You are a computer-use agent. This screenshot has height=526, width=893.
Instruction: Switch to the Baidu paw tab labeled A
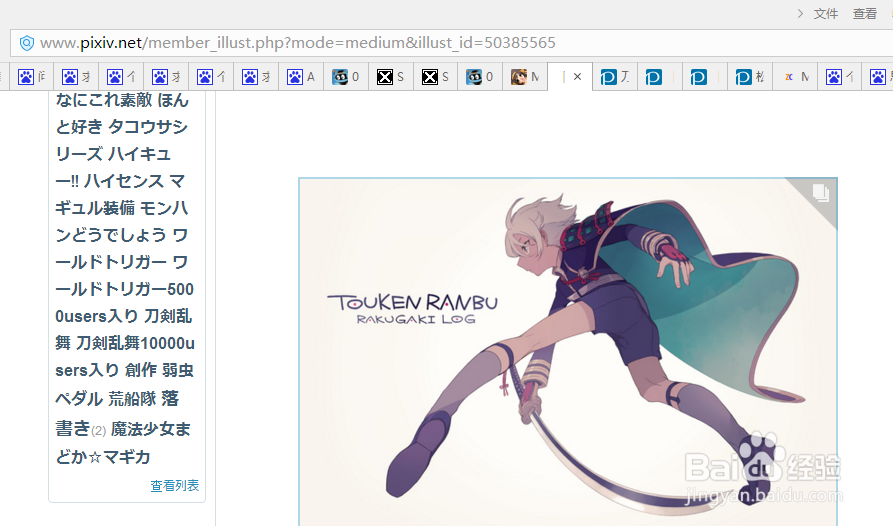(x=301, y=77)
